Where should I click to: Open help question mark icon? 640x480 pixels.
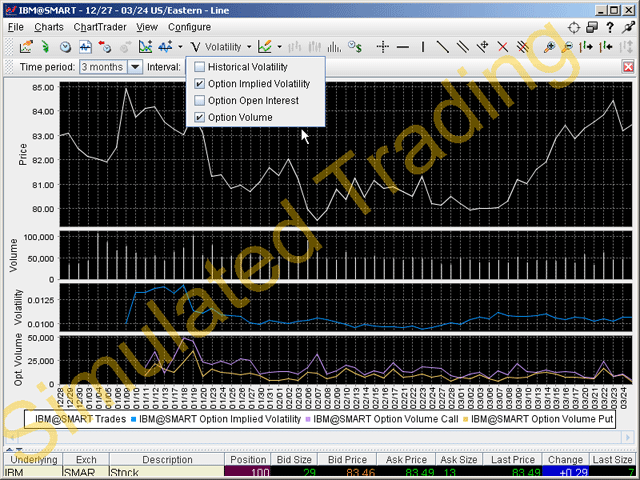(x=610, y=27)
